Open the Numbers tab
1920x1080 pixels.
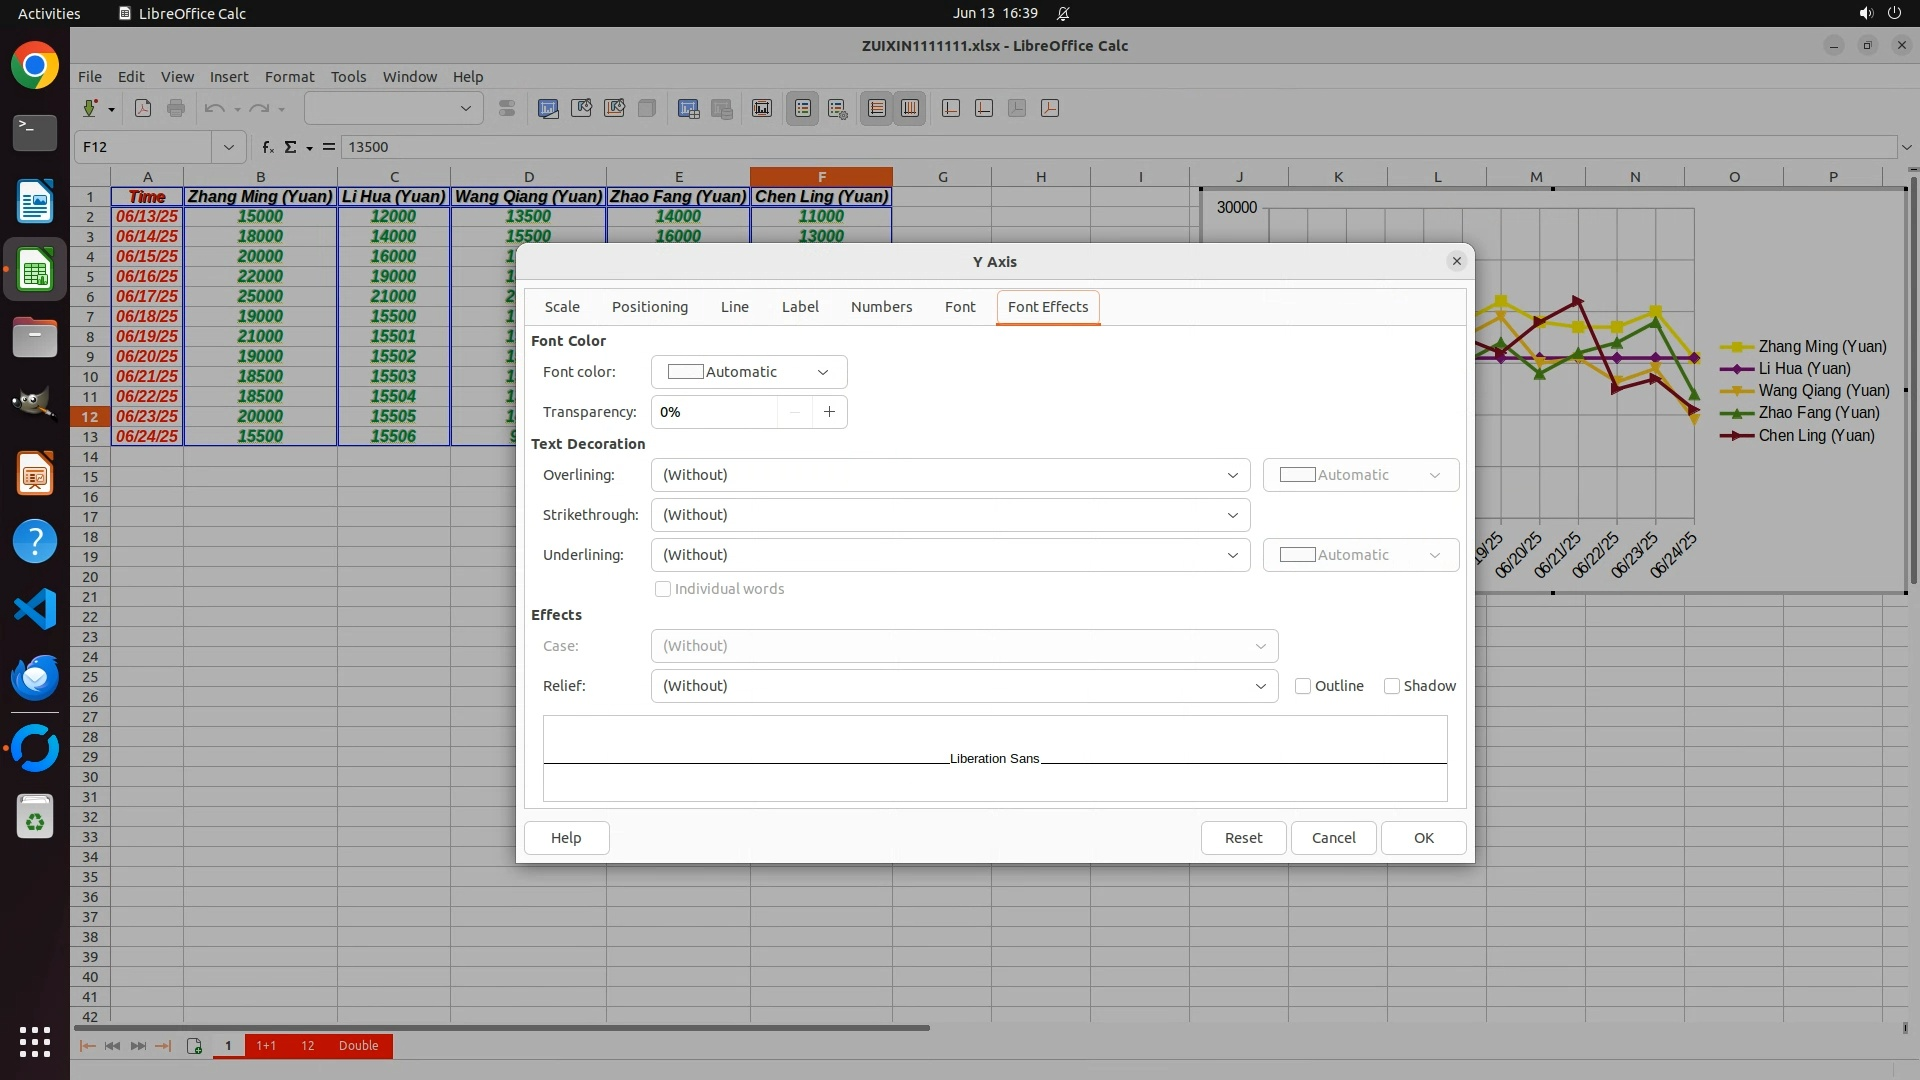click(881, 307)
